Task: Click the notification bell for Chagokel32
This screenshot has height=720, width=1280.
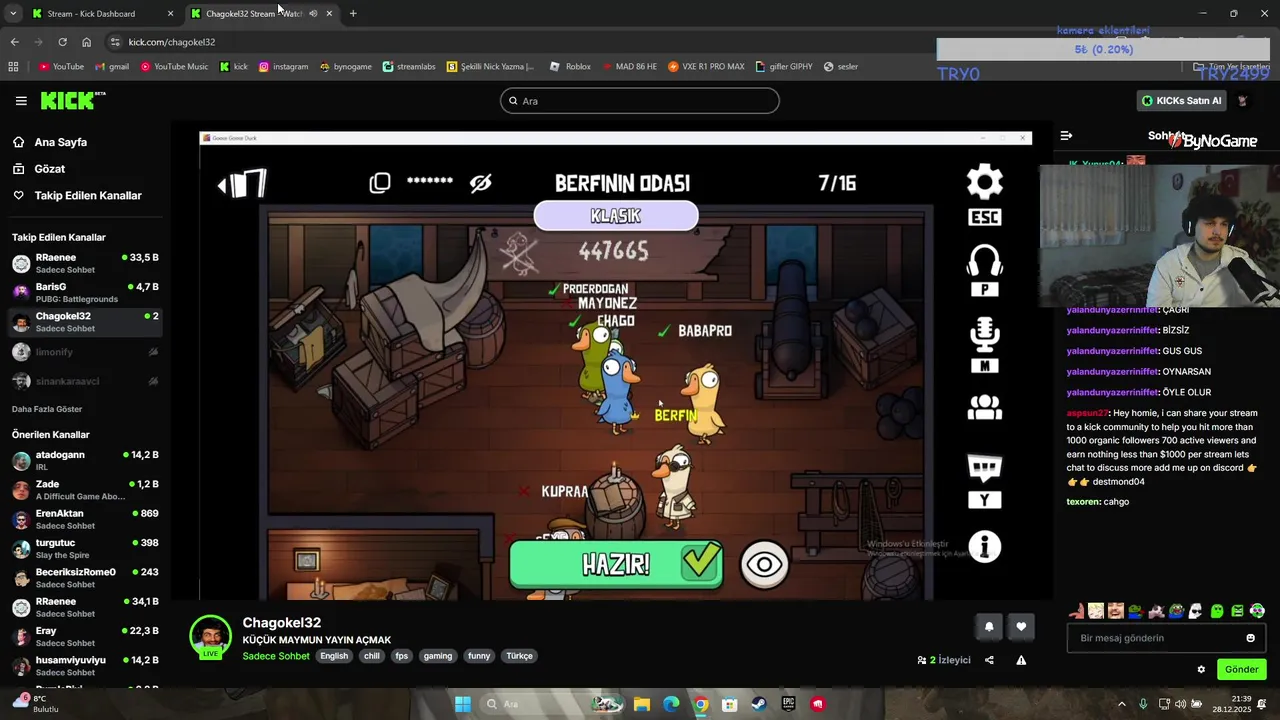Action: coord(989,627)
